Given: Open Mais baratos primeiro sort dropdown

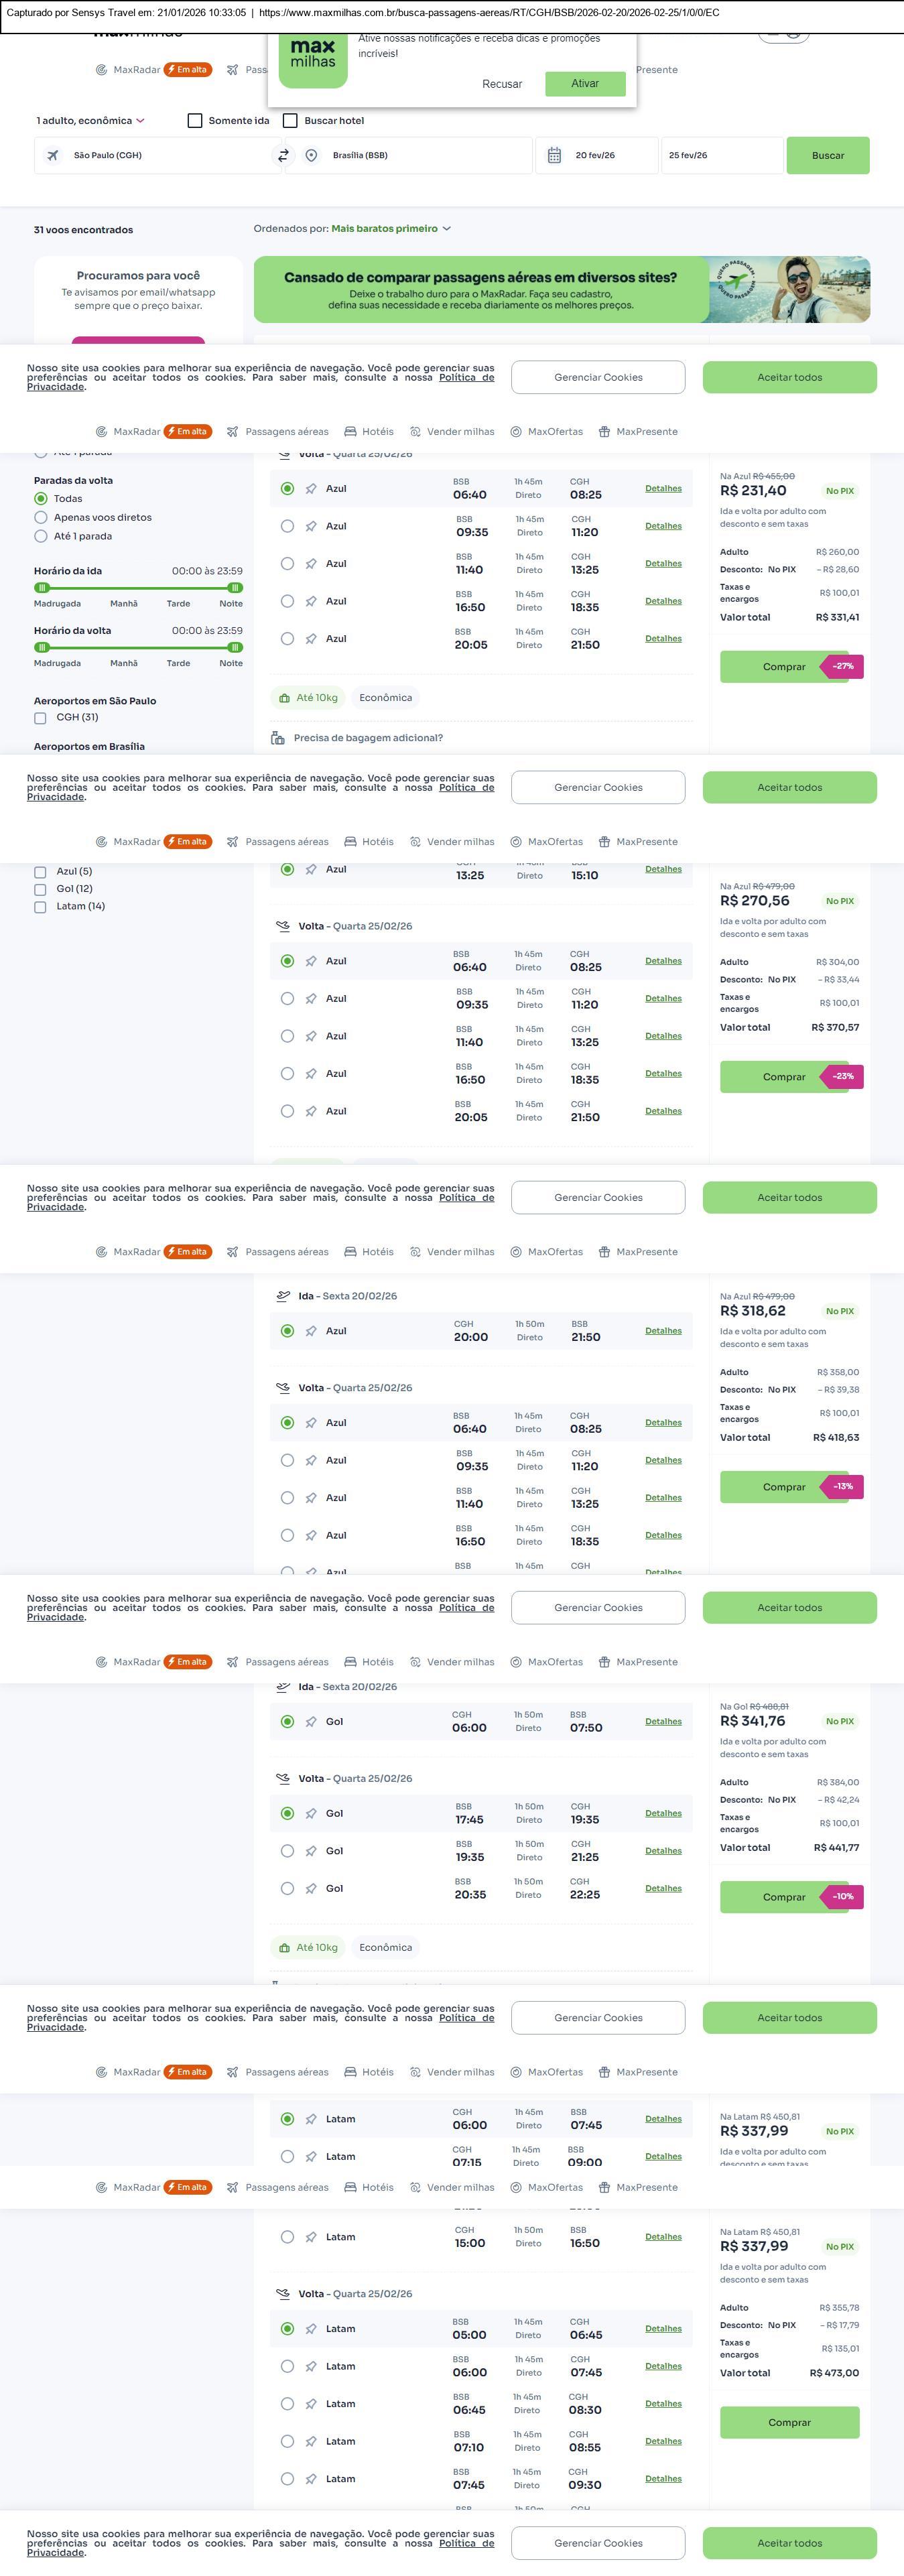Looking at the screenshot, I should pyautogui.click(x=391, y=229).
